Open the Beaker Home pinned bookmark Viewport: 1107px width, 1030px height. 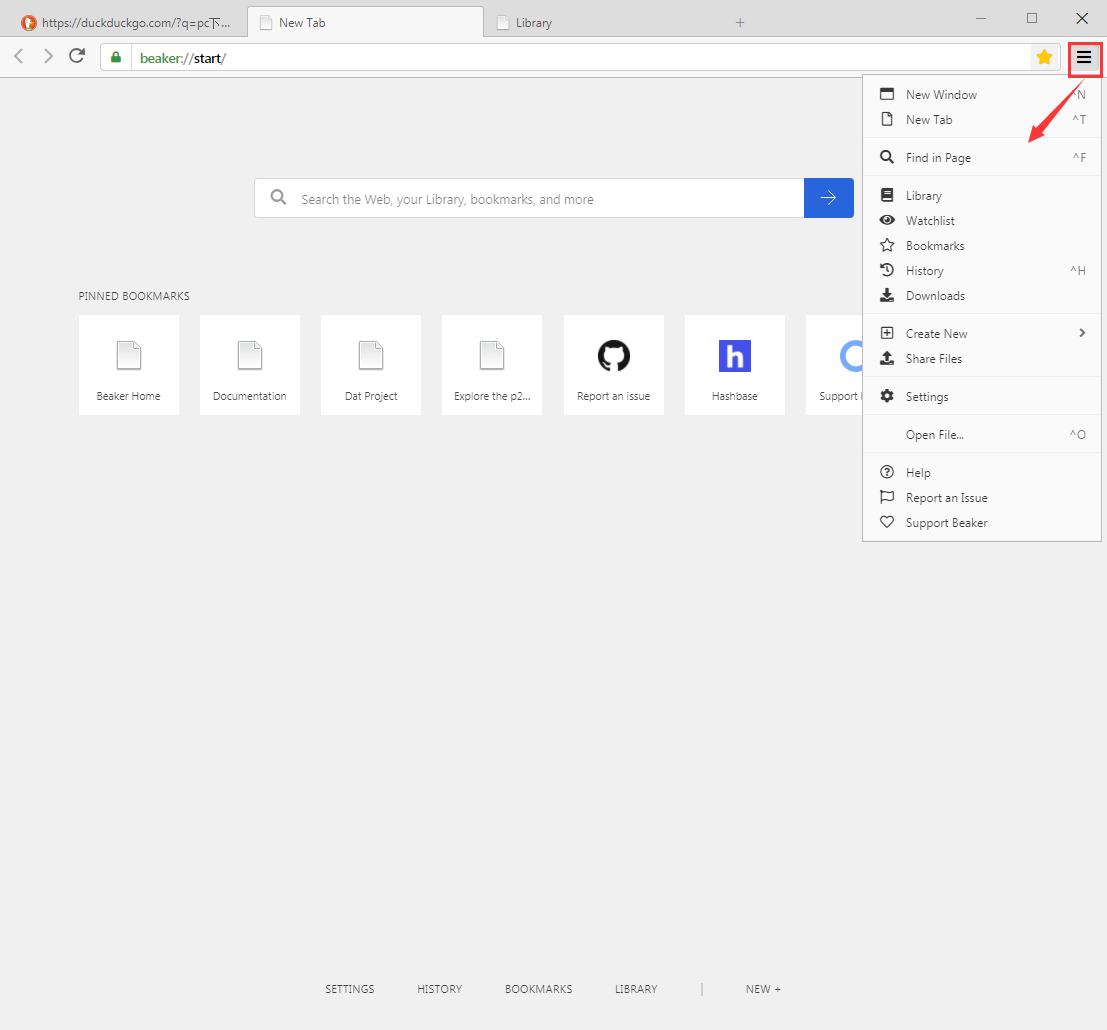[128, 365]
